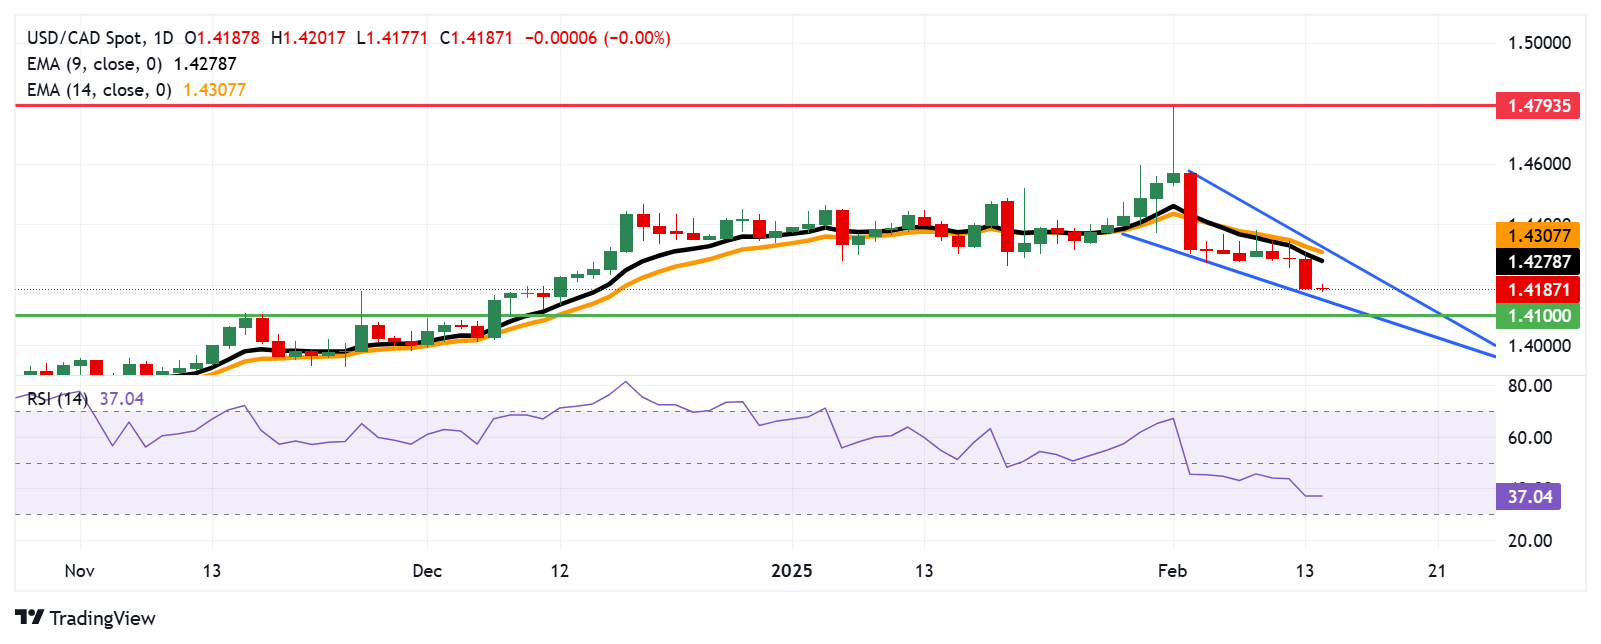This screenshot has height=644, width=1601.
Task: Click the red 1.47935 resistance price label
Action: click(x=1538, y=106)
